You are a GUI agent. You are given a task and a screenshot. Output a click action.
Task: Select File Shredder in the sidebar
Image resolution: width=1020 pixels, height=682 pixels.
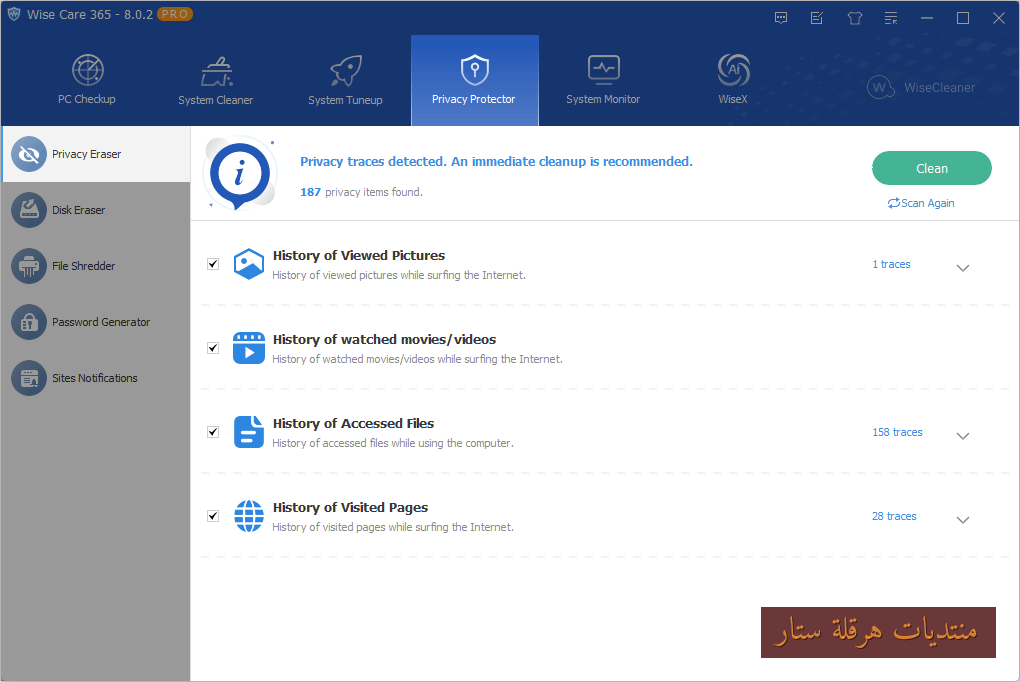coord(83,266)
